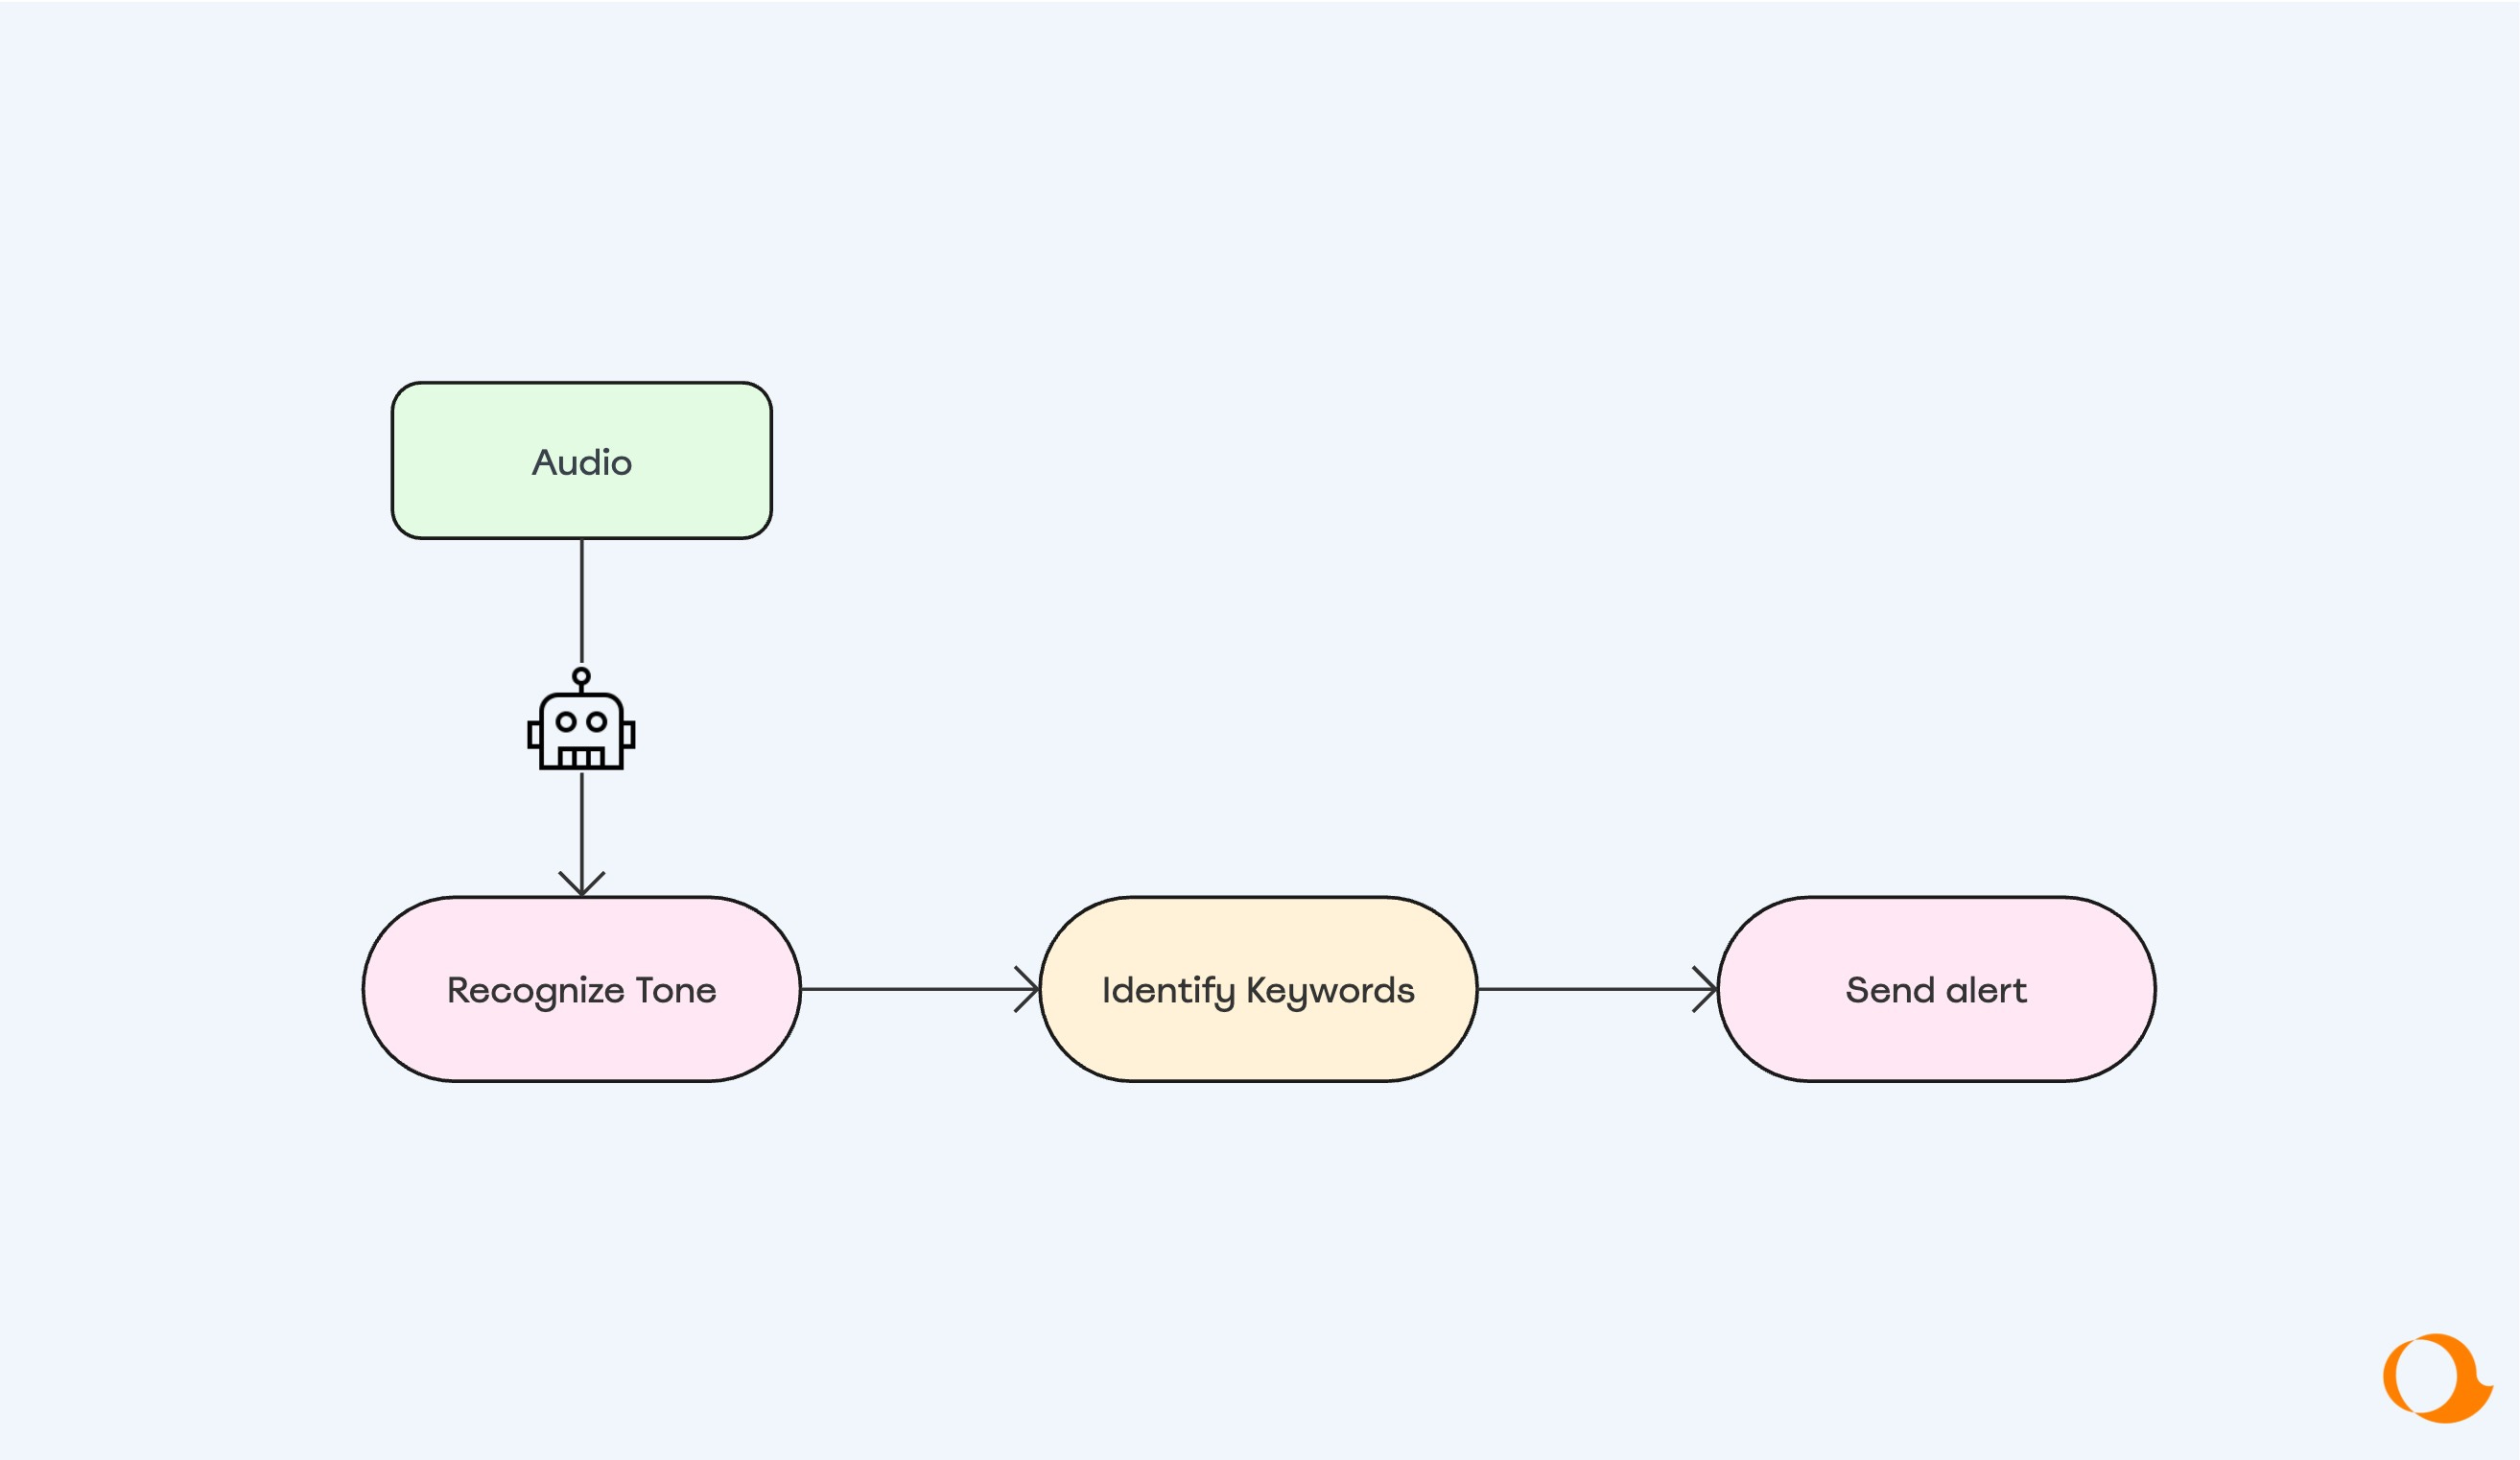The image size is (2520, 1460).
Task: Click the 'Send alert' text
Action: coord(1936,990)
